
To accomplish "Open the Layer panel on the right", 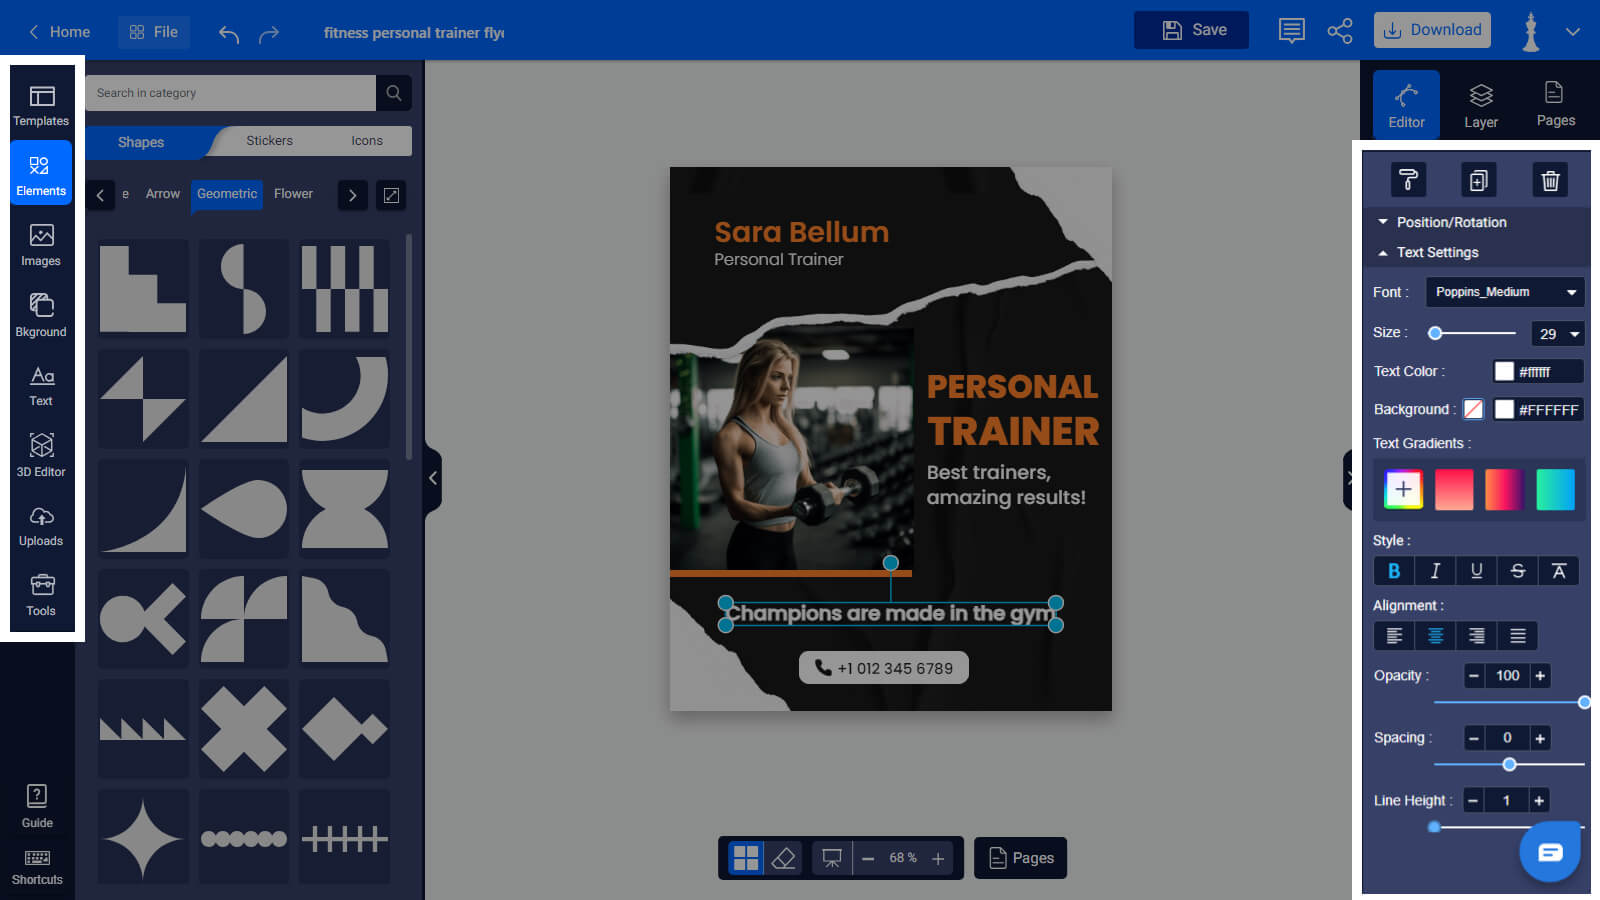I will [1481, 103].
